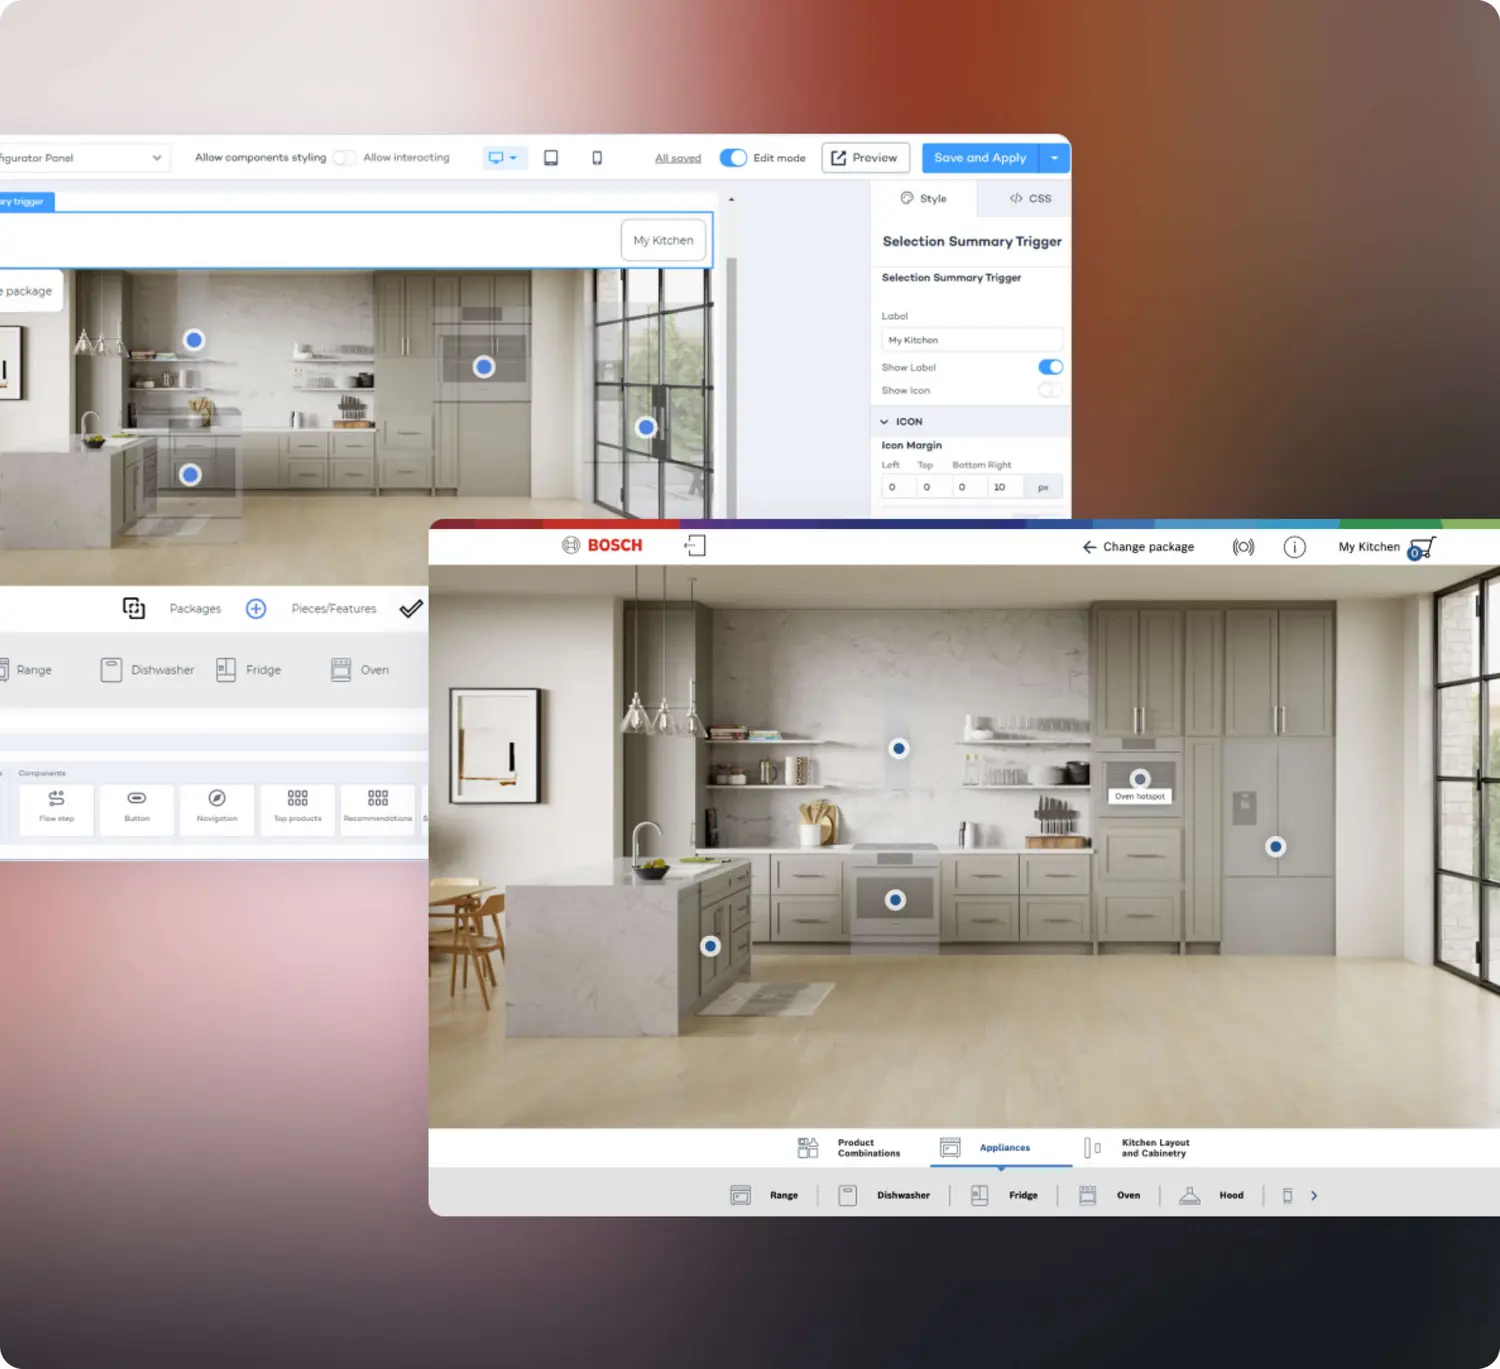Open the desktop view dropdown
The height and width of the screenshot is (1369, 1500).
(503, 158)
